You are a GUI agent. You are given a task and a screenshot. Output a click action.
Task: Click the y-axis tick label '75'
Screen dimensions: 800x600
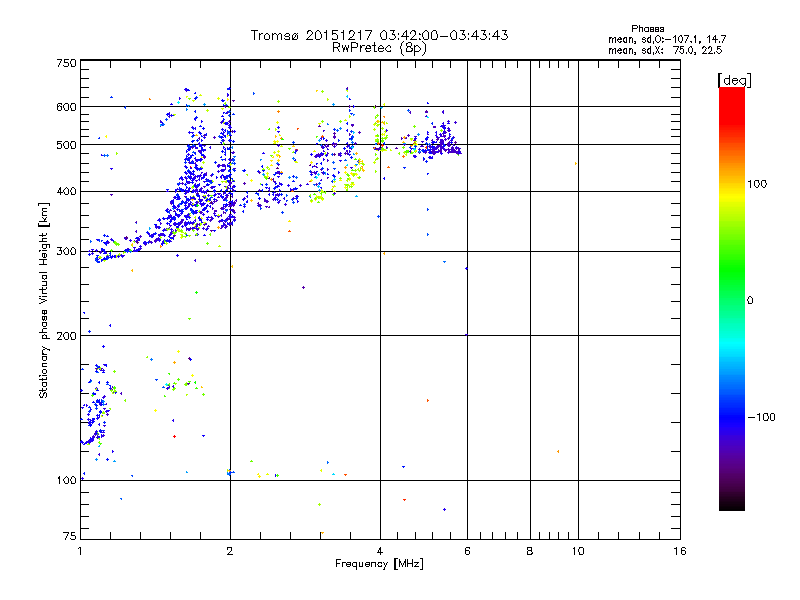[70, 536]
